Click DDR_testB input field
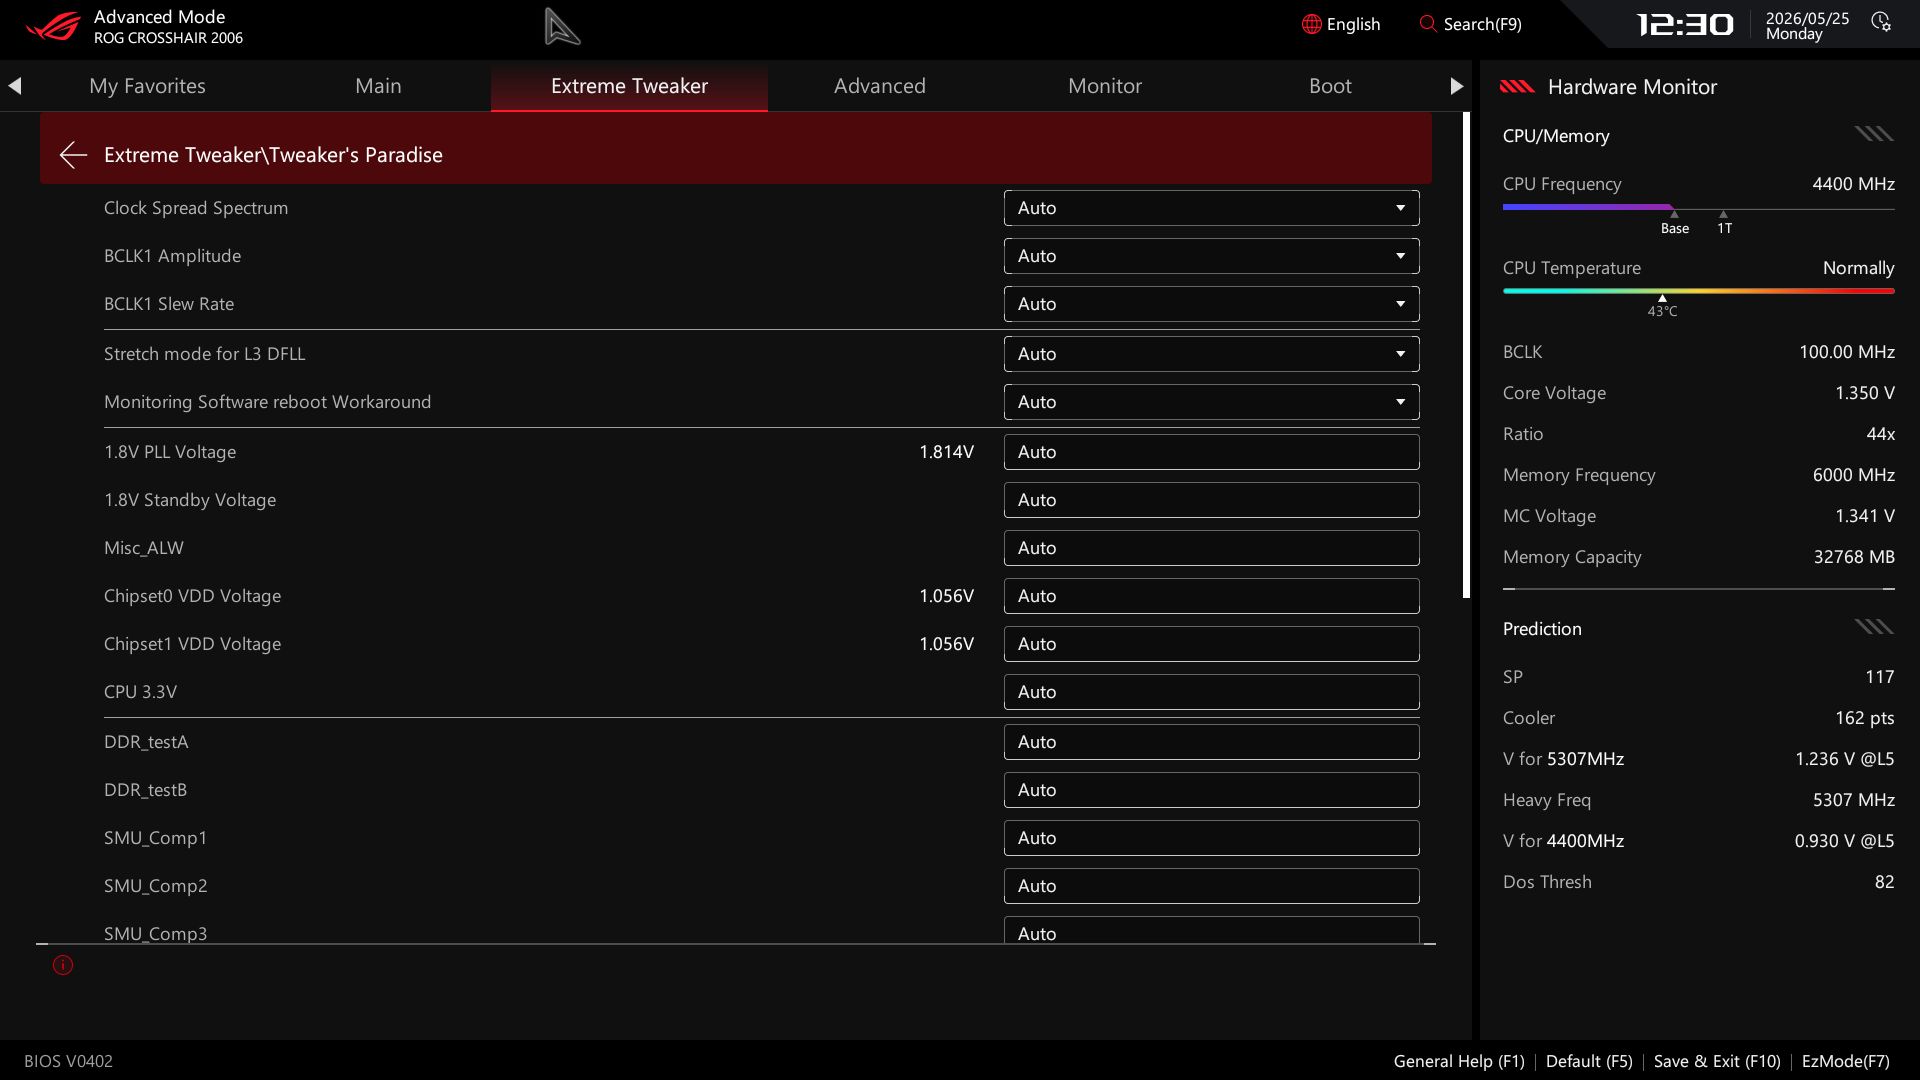This screenshot has height=1080, width=1920. [1211, 790]
